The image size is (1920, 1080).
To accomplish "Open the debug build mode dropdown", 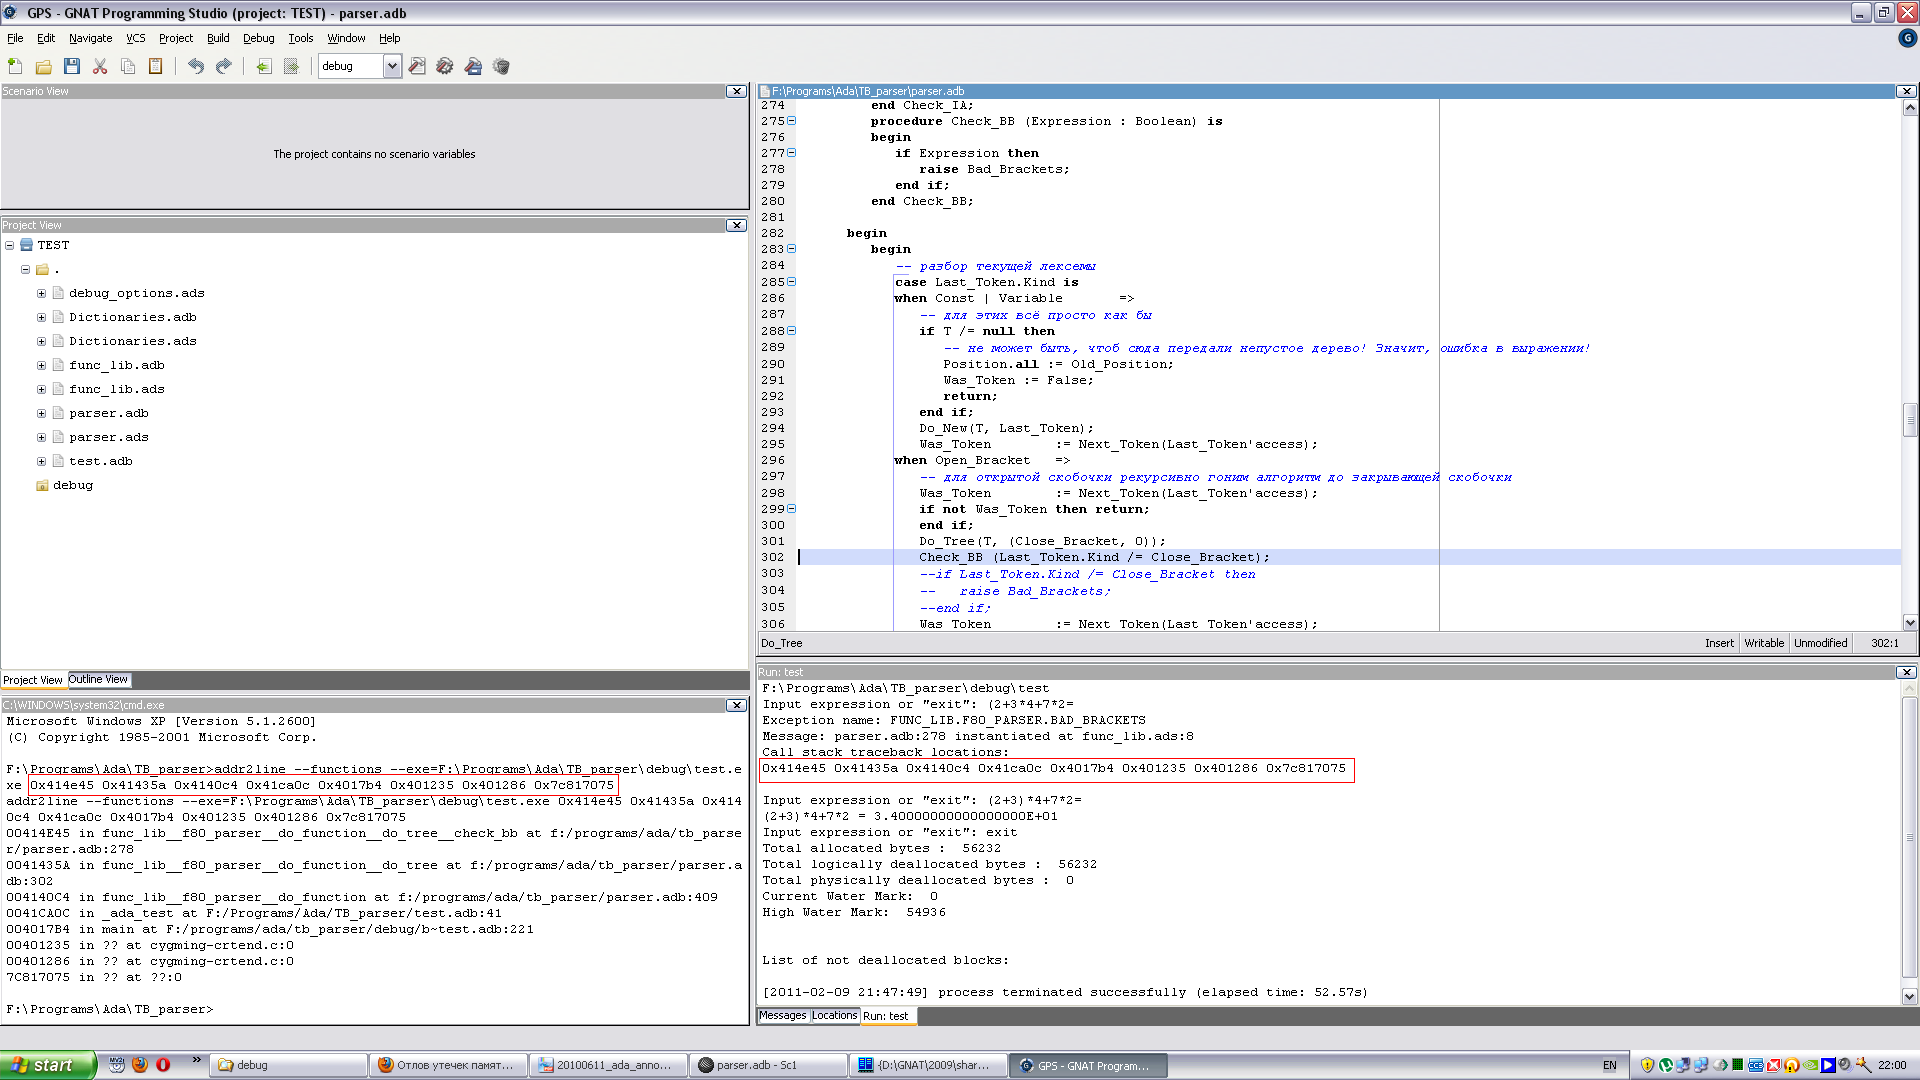I will (x=392, y=66).
